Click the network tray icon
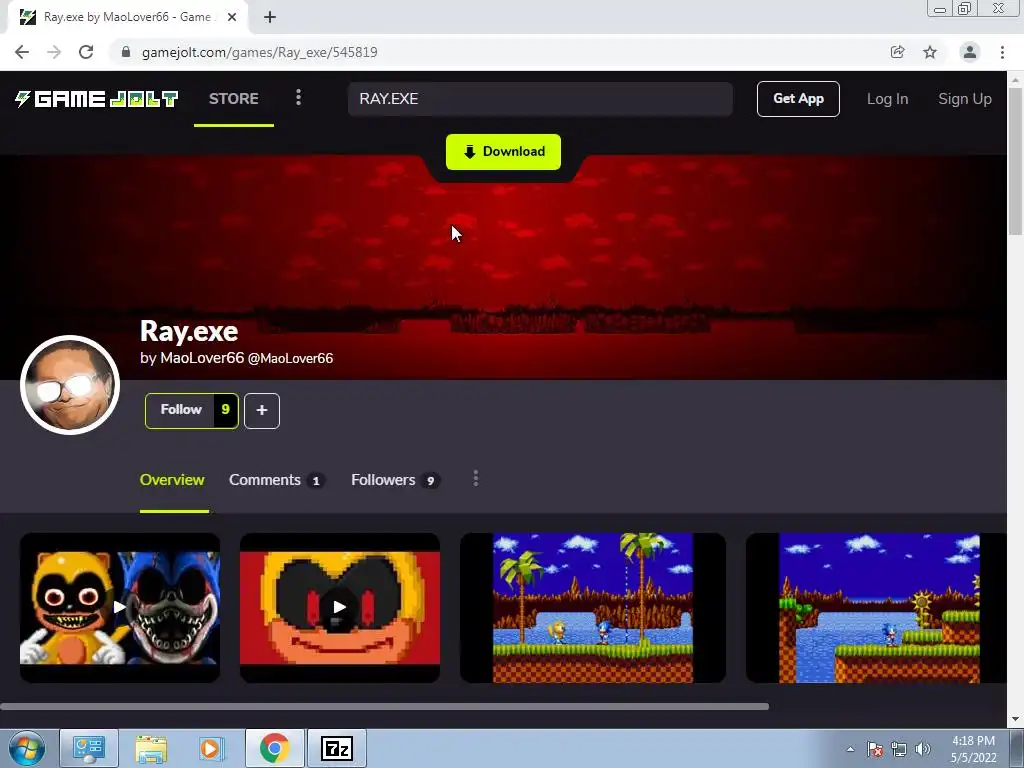1024x768 pixels. tap(899, 749)
